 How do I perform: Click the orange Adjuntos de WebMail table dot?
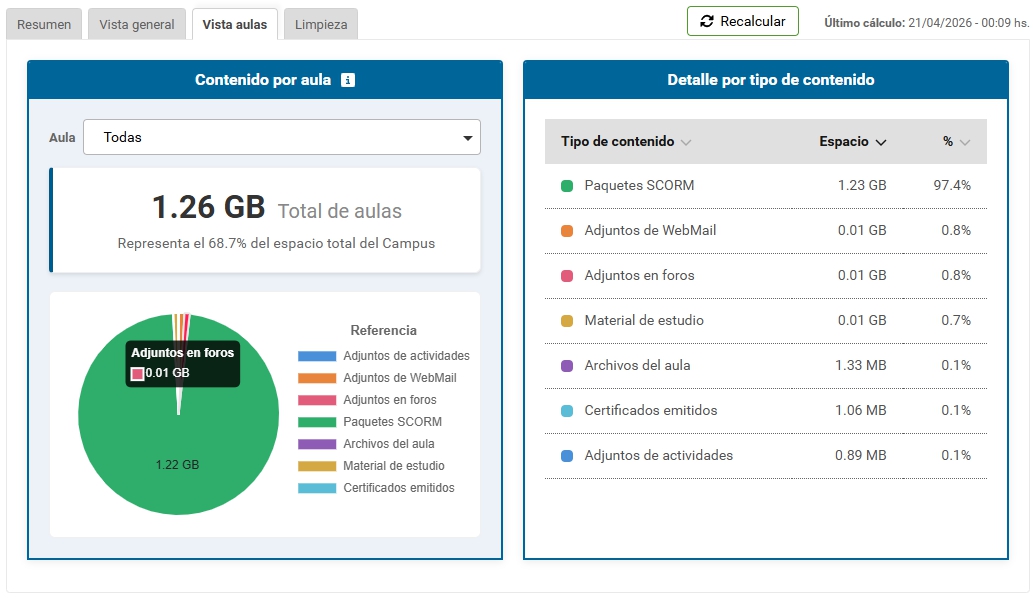click(567, 231)
